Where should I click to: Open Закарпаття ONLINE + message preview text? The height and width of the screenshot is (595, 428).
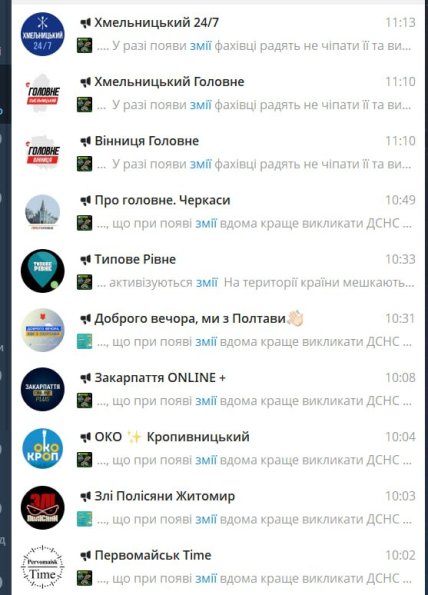click(254, 401)
